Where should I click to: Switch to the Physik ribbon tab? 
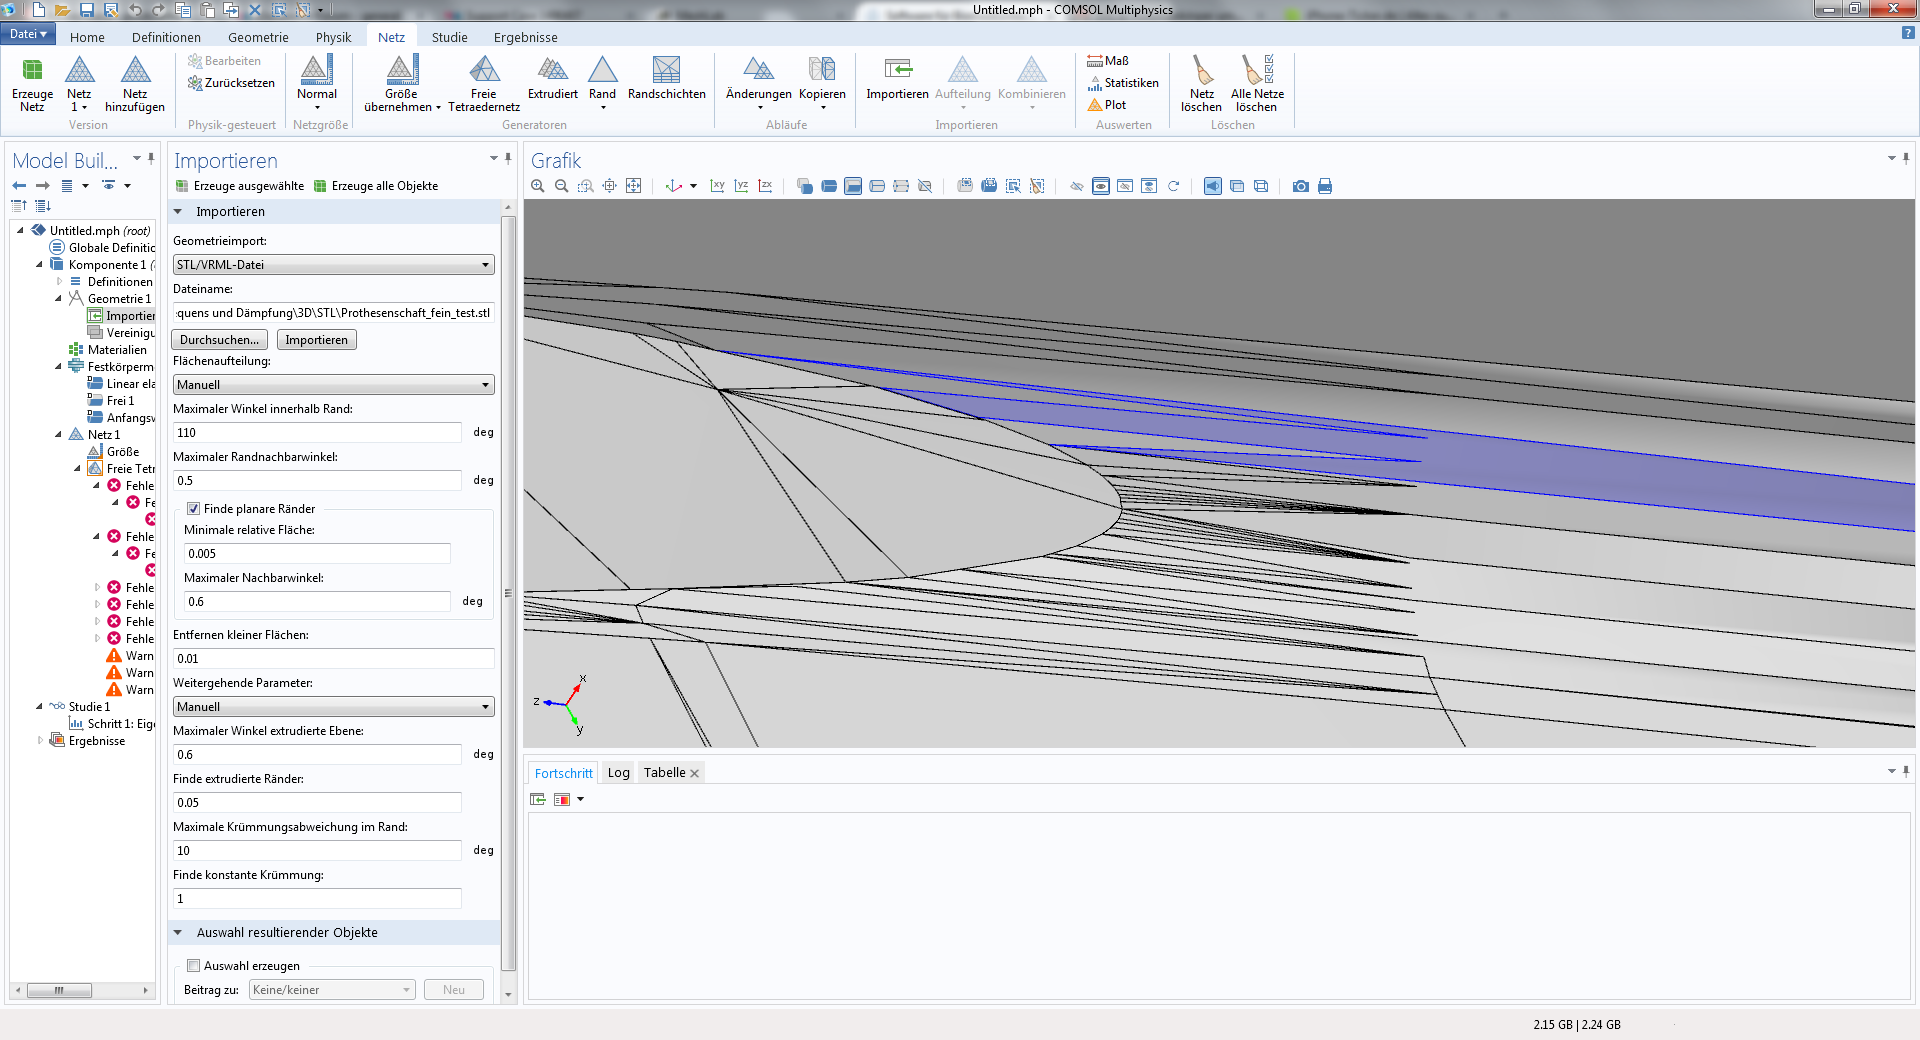coord(333,37)
